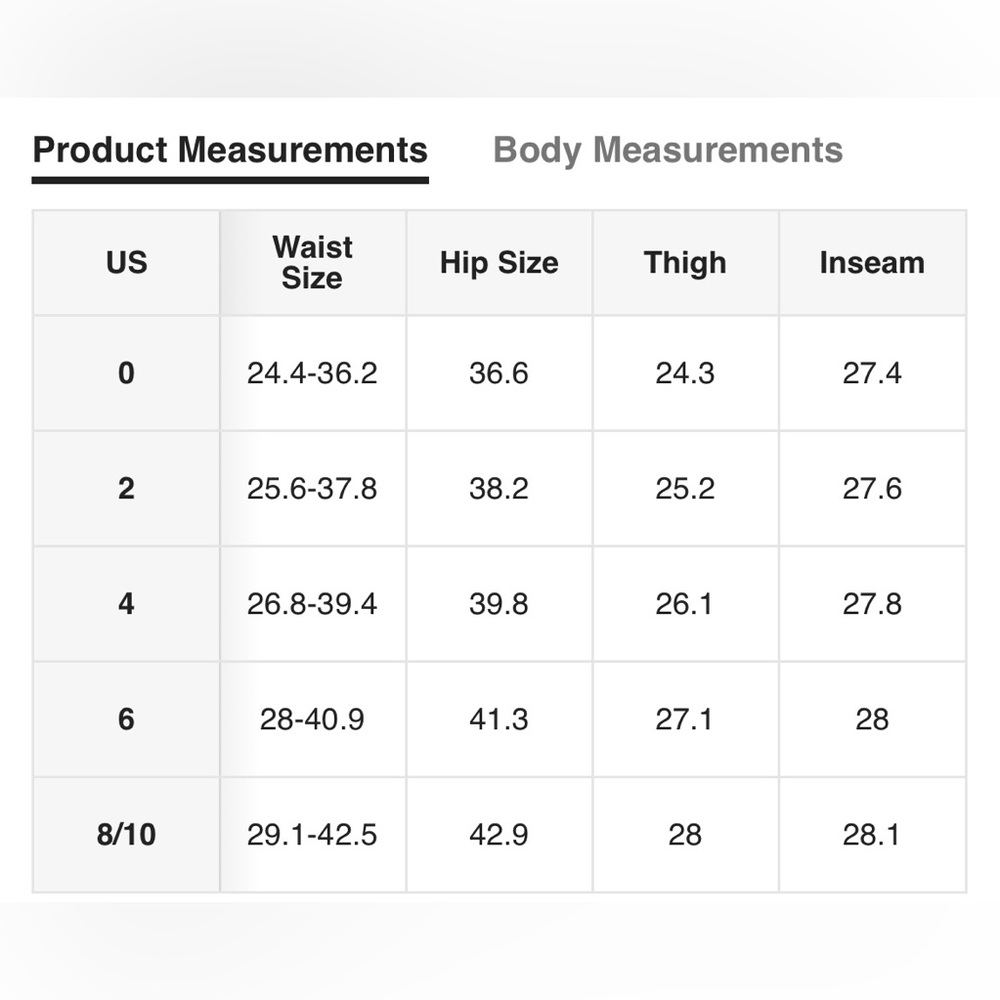Click the US column header
Image resolution: width=1000 pixels, height=1000 pixels.
coord(126,263)
